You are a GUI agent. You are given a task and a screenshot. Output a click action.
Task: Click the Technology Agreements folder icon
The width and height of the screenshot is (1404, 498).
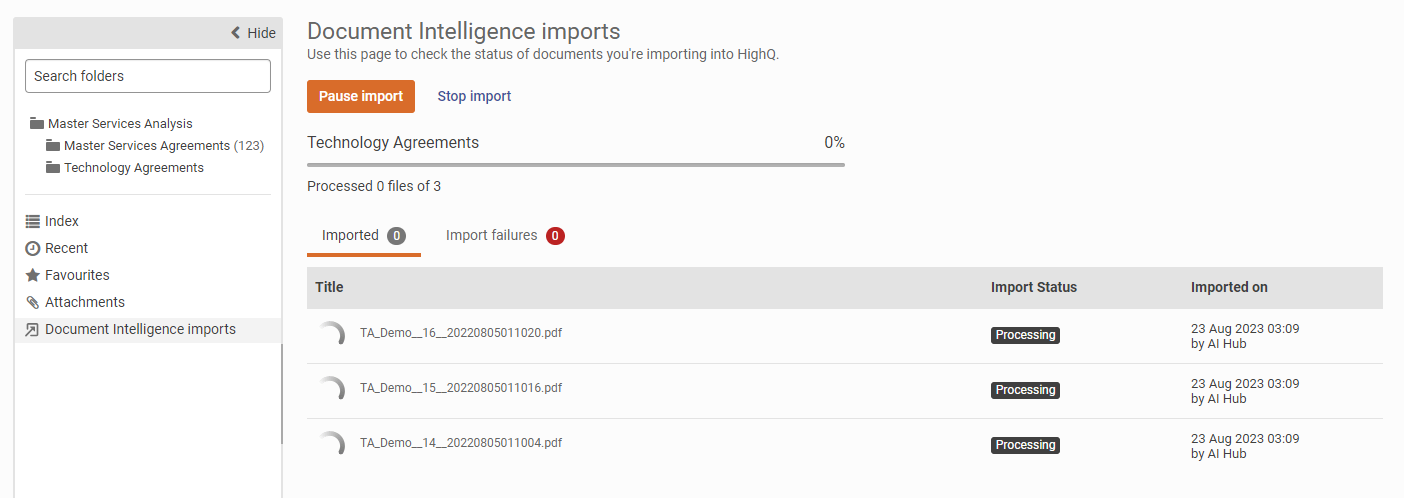53,167
